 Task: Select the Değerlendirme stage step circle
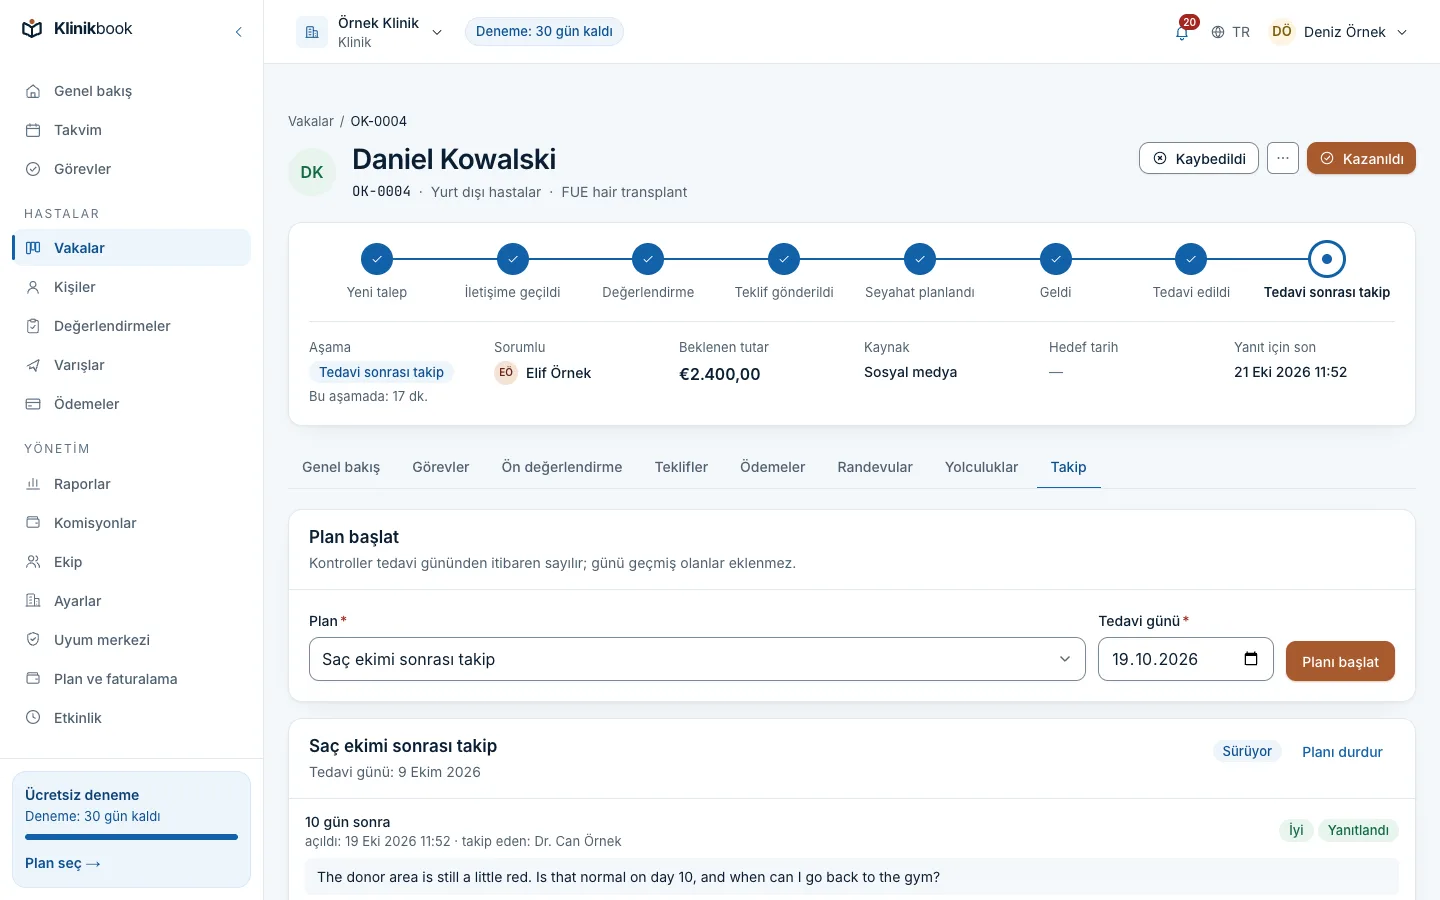(648, 259)
